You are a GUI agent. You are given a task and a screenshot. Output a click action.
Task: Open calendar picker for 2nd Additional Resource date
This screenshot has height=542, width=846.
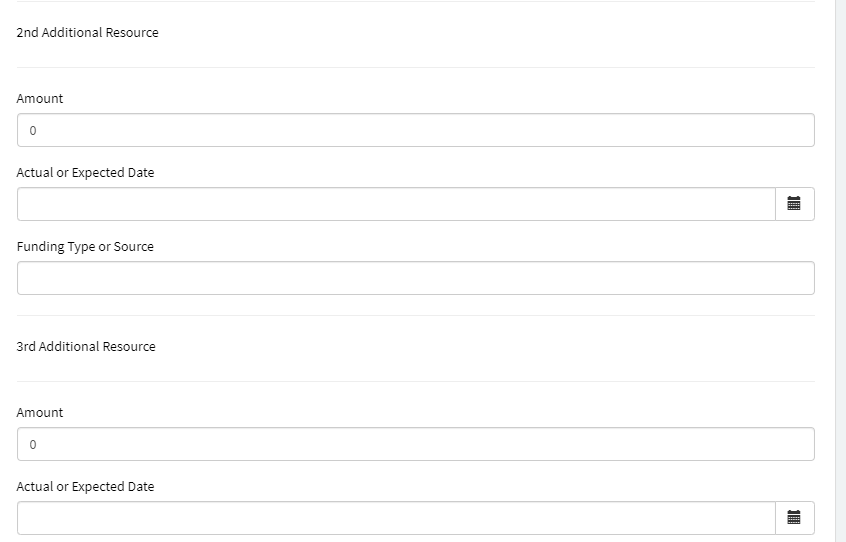794,204
